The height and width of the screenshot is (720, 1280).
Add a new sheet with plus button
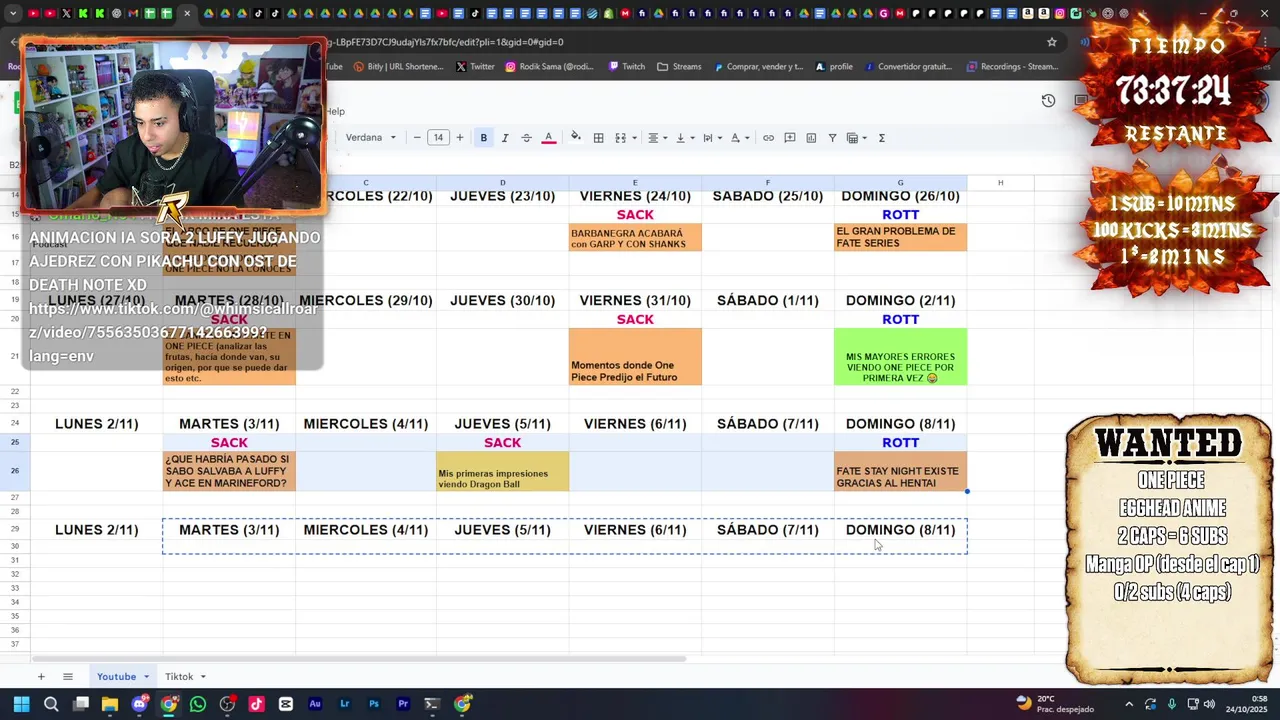pyautogui.click(x=41, y=677)
